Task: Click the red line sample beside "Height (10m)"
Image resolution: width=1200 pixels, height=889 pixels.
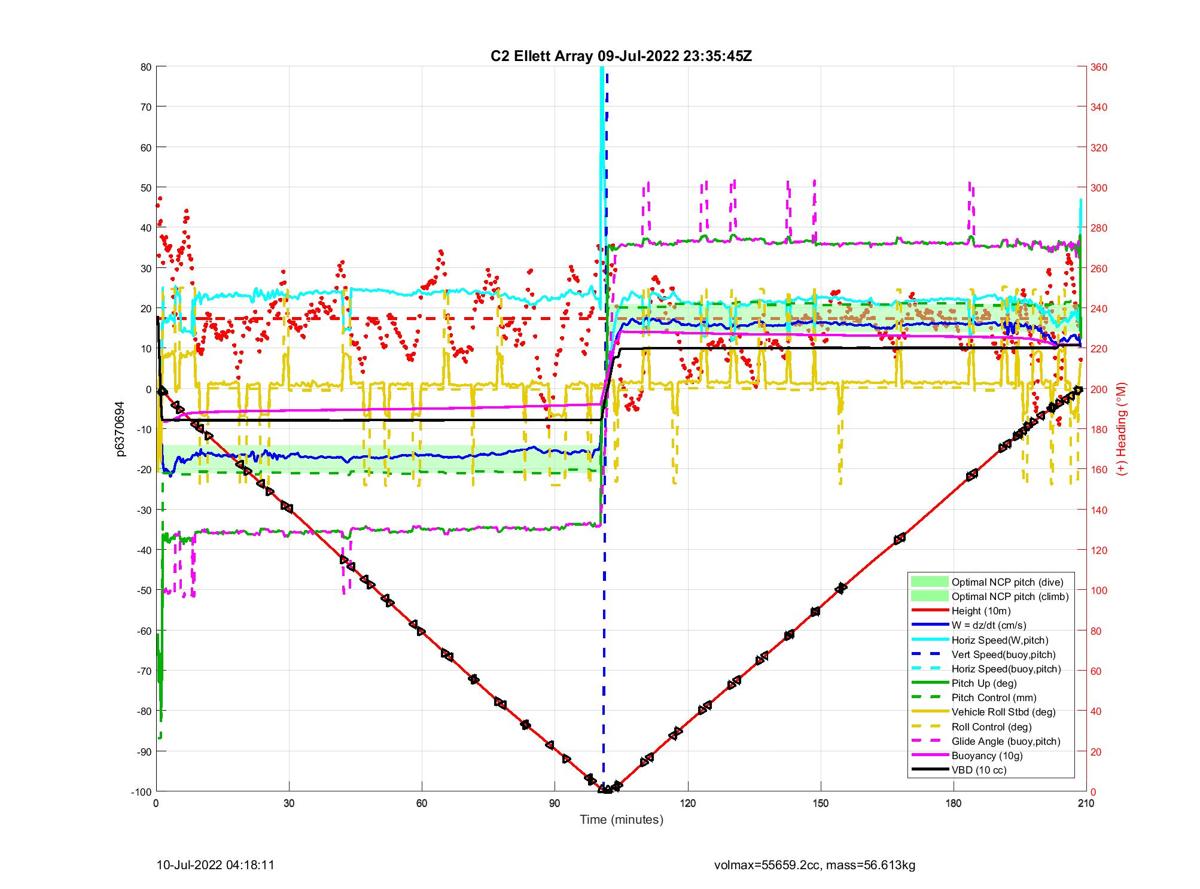Action: [x=929, y=611]
